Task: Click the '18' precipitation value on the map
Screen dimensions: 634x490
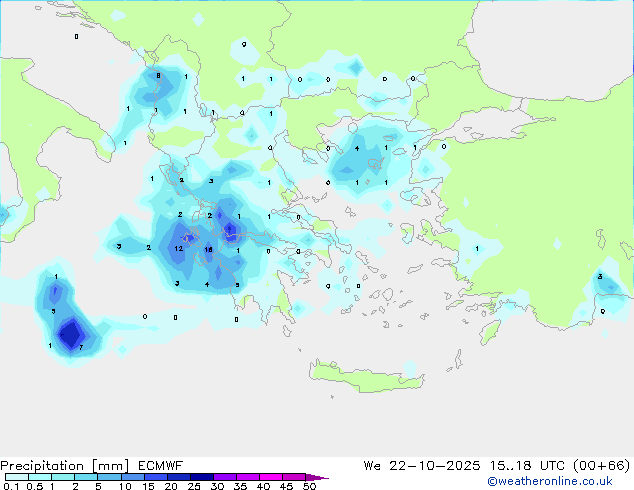Action: pos(208,249)
